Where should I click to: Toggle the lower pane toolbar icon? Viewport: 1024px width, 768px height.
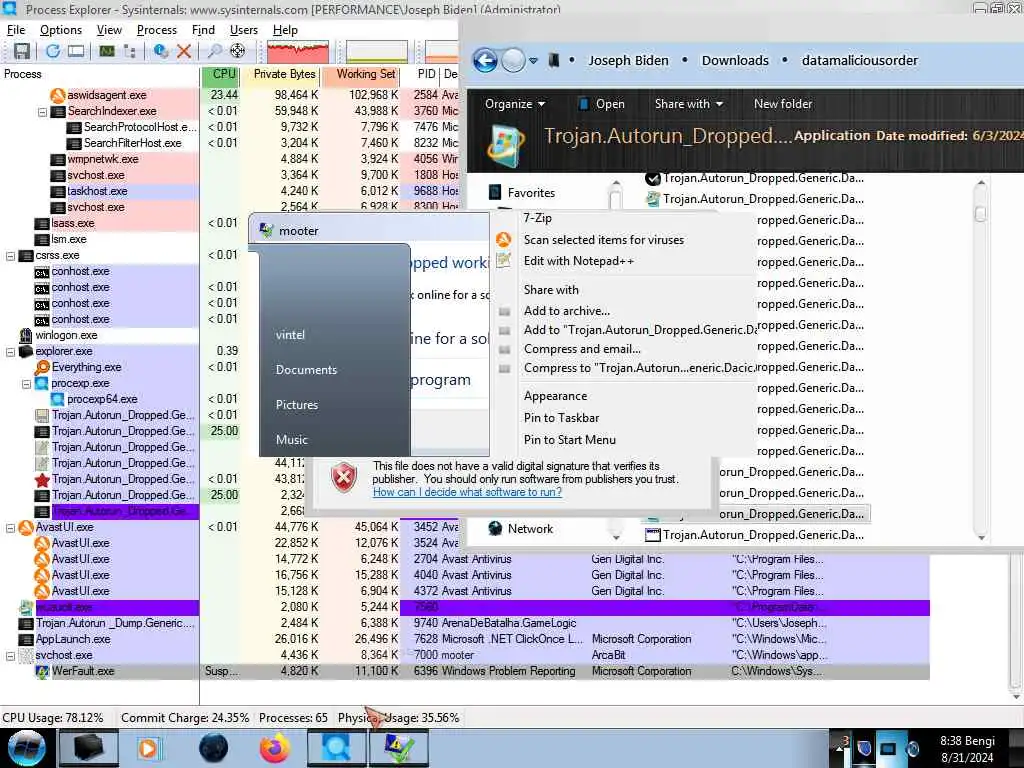76,51
